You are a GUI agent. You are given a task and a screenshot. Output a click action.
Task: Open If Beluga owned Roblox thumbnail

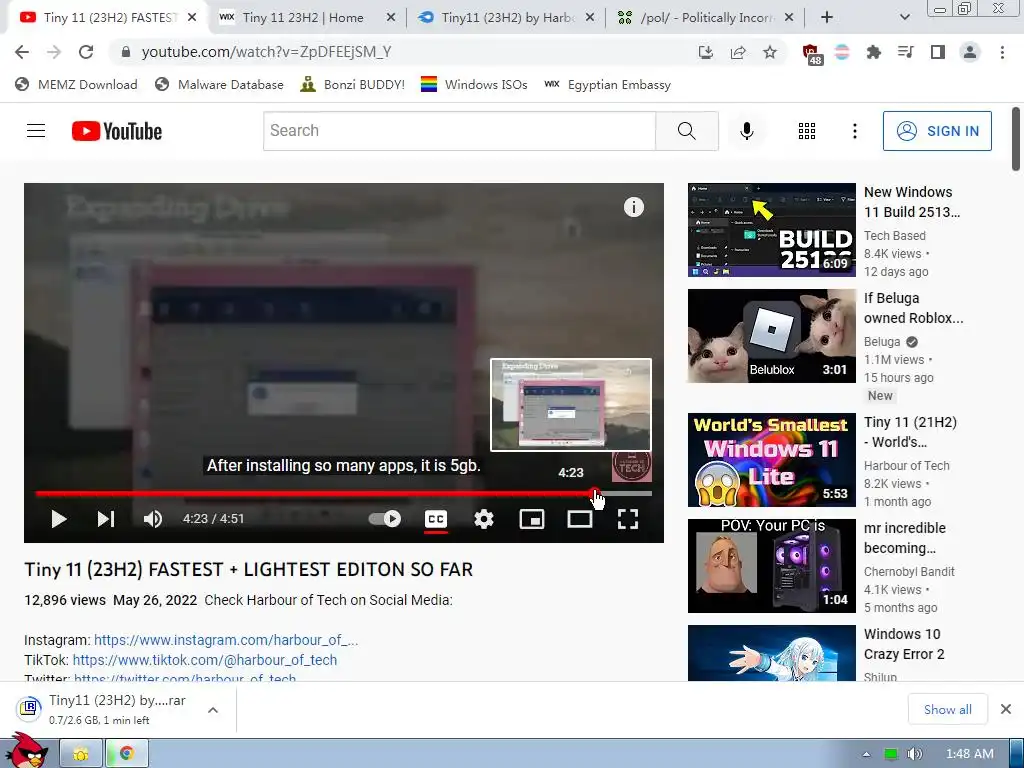pos(771,336)
